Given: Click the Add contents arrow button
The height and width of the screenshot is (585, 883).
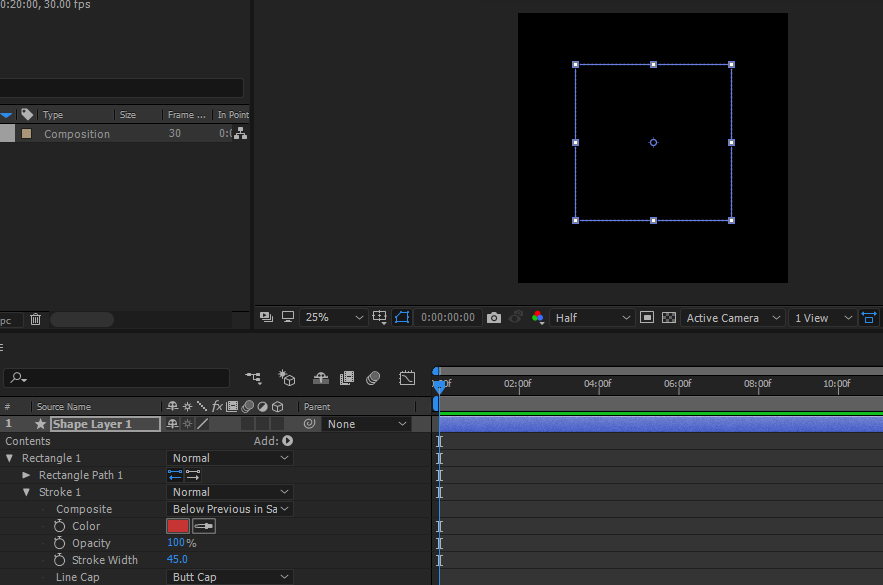Looking at the screenshot, I should pos(288,441).
